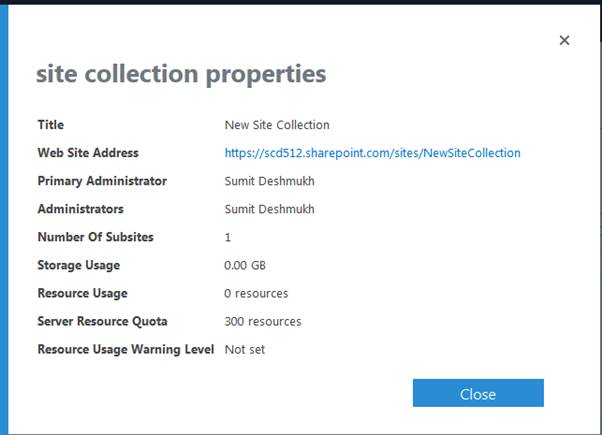The image size is (602, 435).
Task: Click the Resource Usage Warning Level label
Action: pos(126,349)
